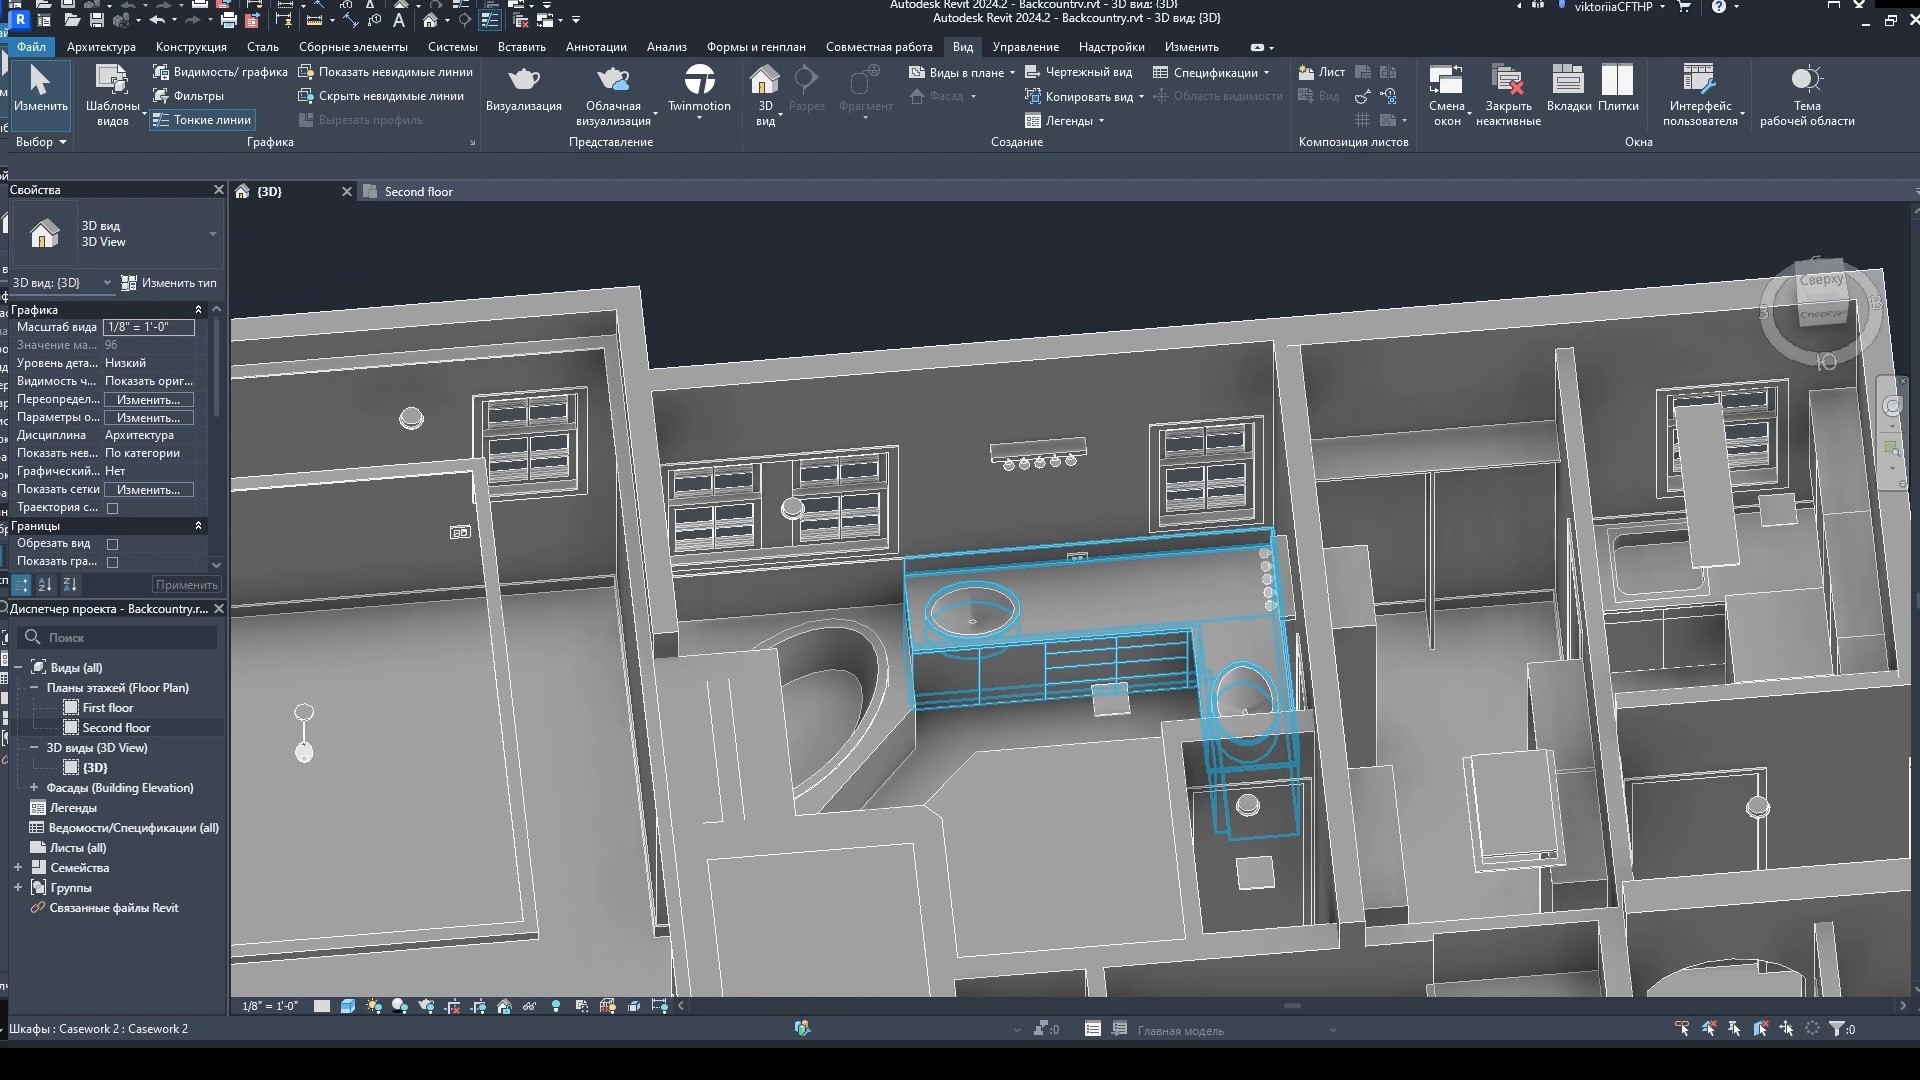Image resolution: width=1920 pixels, height=1080 pixels.
Task: Open the 3D вид type dropdown
Action: pos(212,234)
